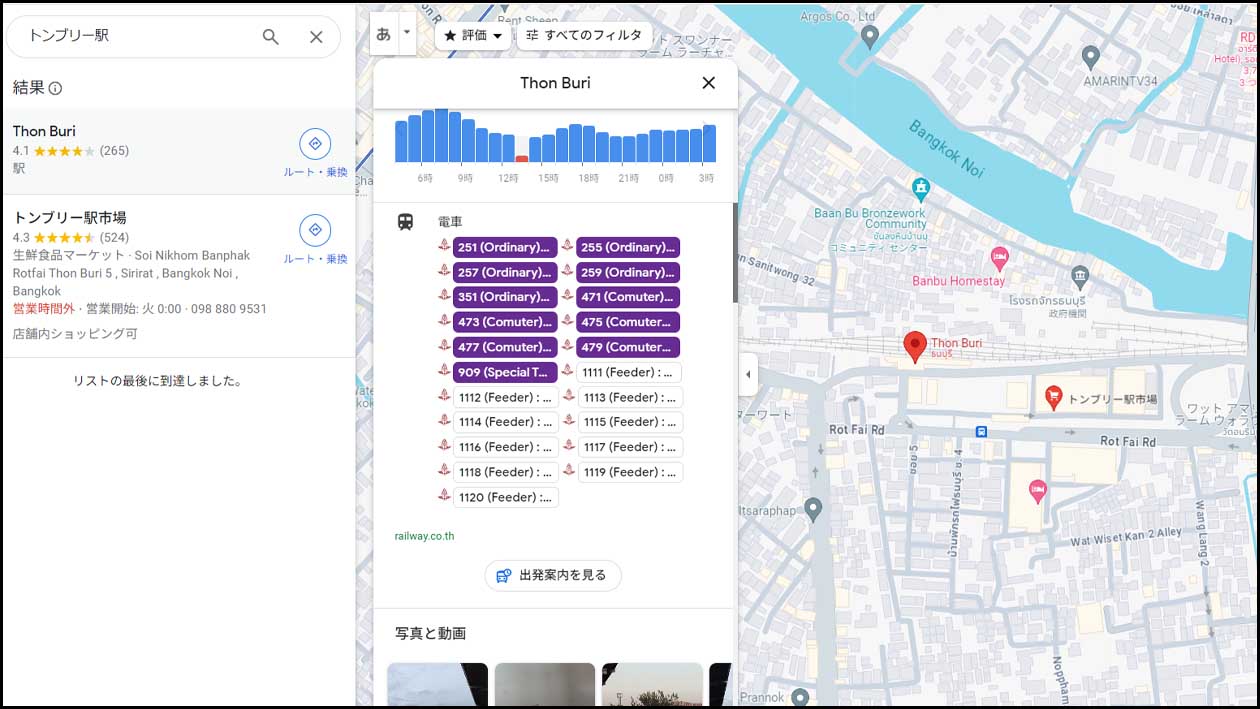Click the Baan Bu Bronzework Community marker

(921, 188)
